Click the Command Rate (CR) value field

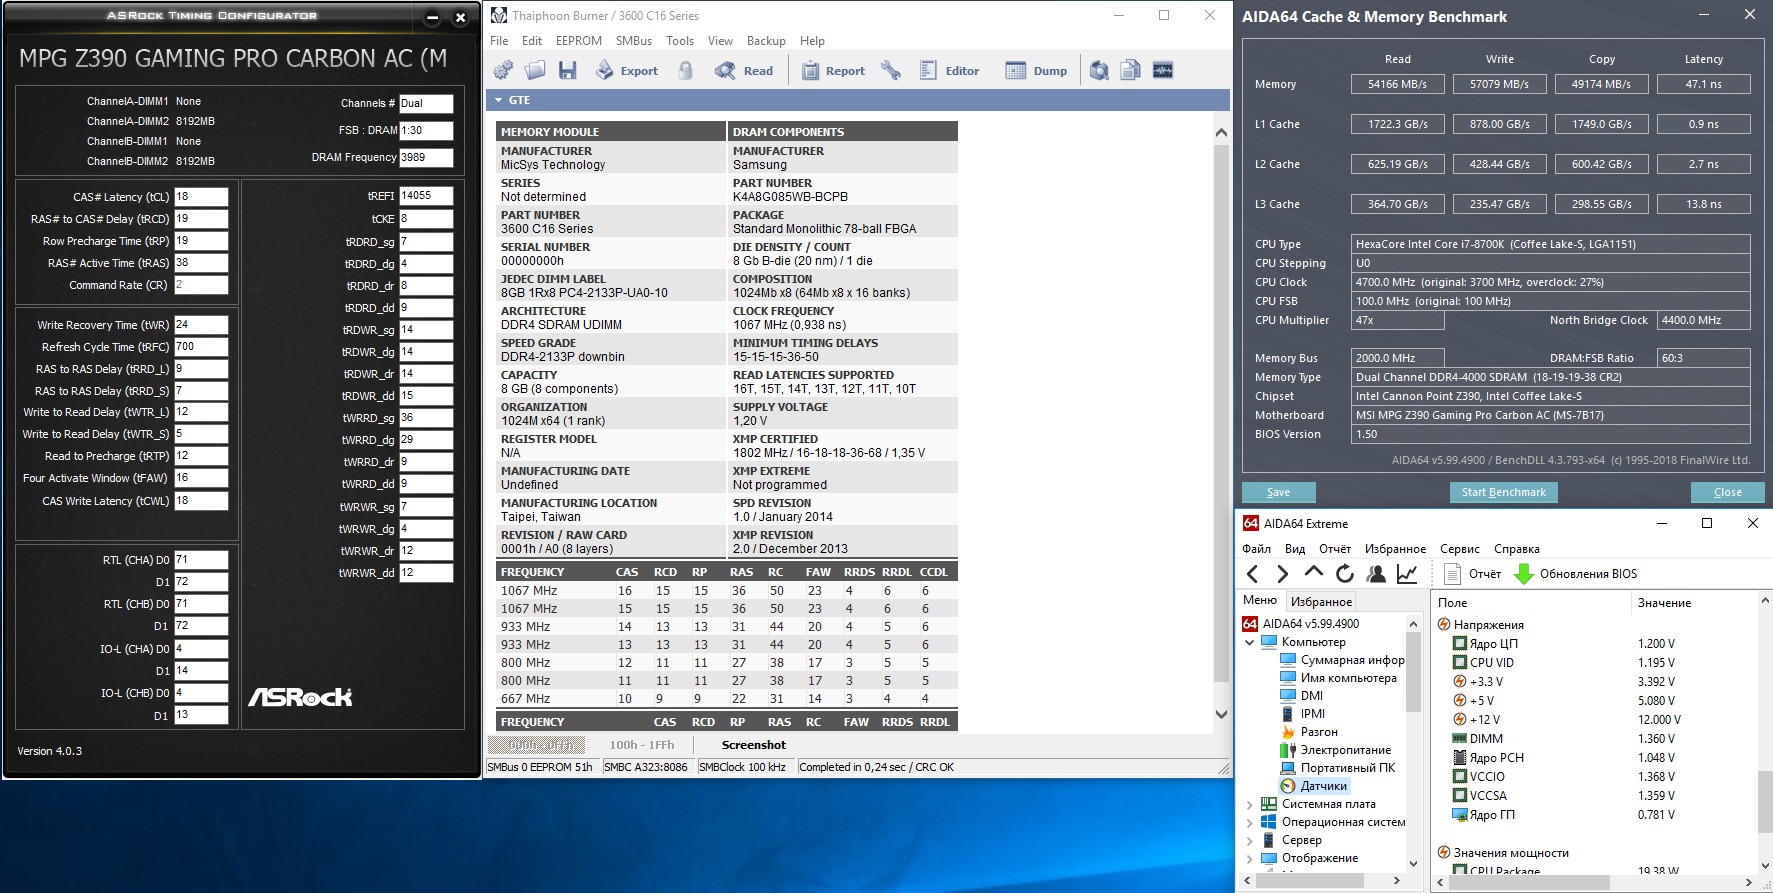[x=202, y=285]
